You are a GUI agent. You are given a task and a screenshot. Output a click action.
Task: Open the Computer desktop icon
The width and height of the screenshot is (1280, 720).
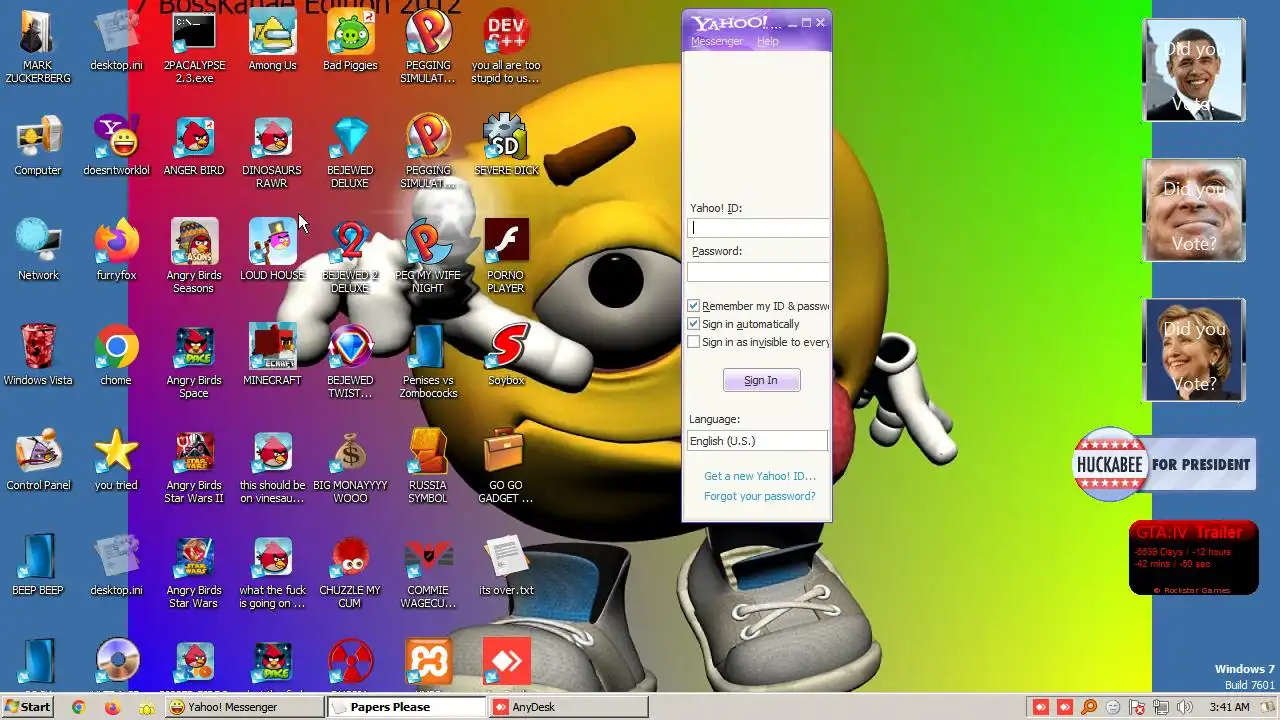click(x=38, y=146)
